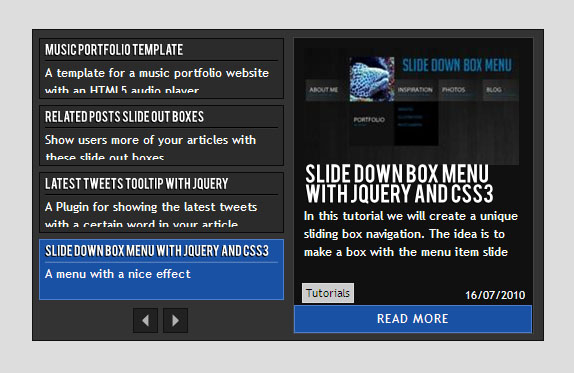This screenshot has height=373, width=574.
Task: Click ABOUT ME in the preview image
Action: (x=324, y=90)
